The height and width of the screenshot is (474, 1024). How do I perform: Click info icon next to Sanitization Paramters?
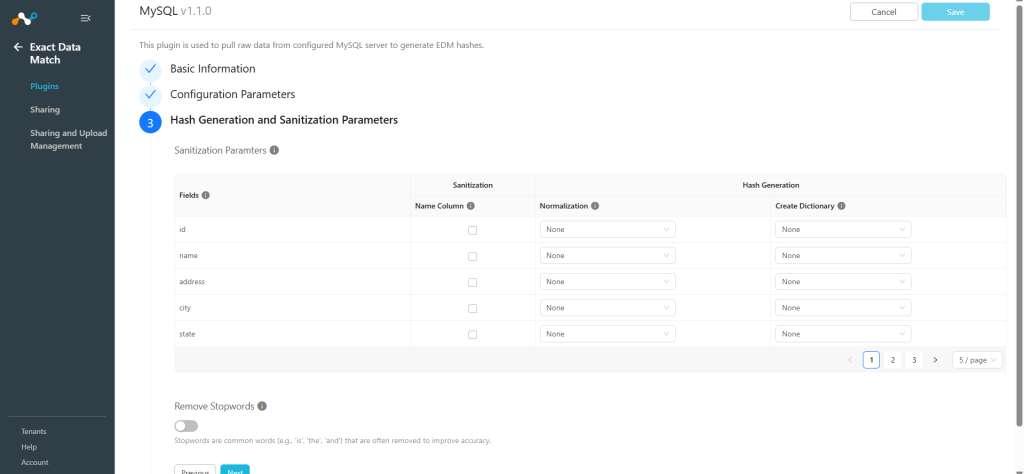point(274,150)
